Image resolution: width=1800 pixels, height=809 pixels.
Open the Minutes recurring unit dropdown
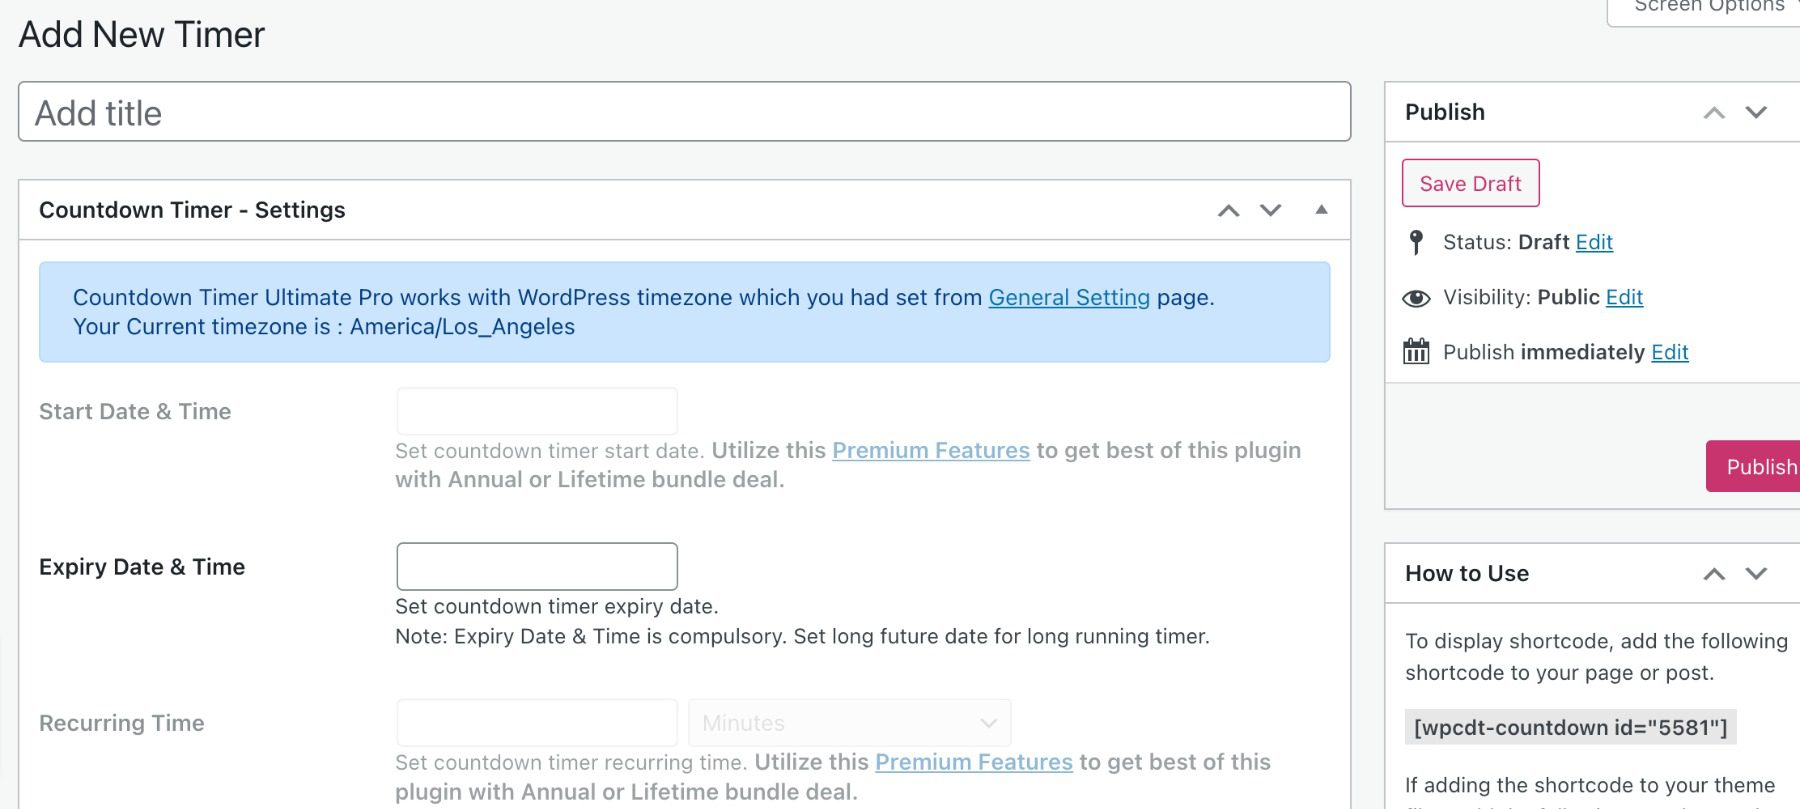pyautogui.click(x=849, y=723)
